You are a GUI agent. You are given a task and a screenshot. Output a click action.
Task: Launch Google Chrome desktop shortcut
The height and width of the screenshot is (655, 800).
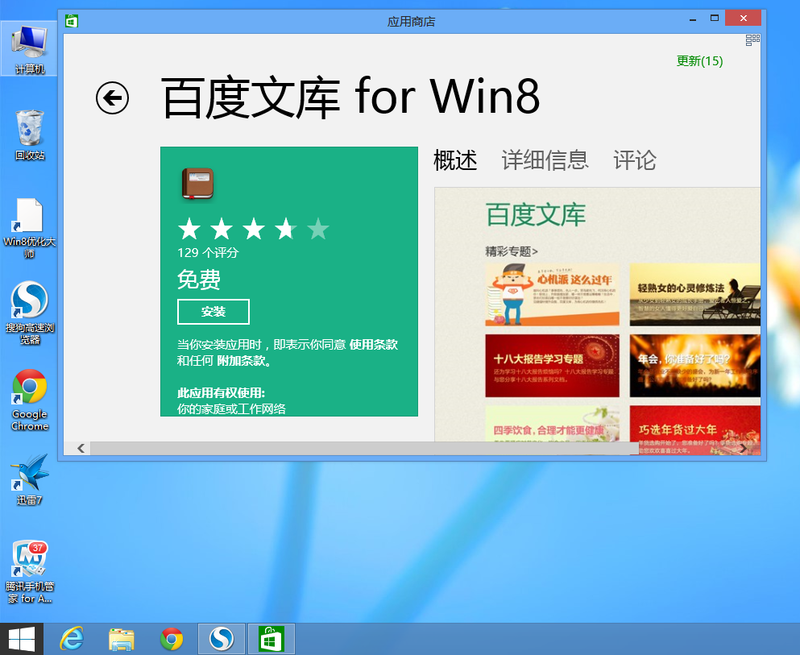29,400
